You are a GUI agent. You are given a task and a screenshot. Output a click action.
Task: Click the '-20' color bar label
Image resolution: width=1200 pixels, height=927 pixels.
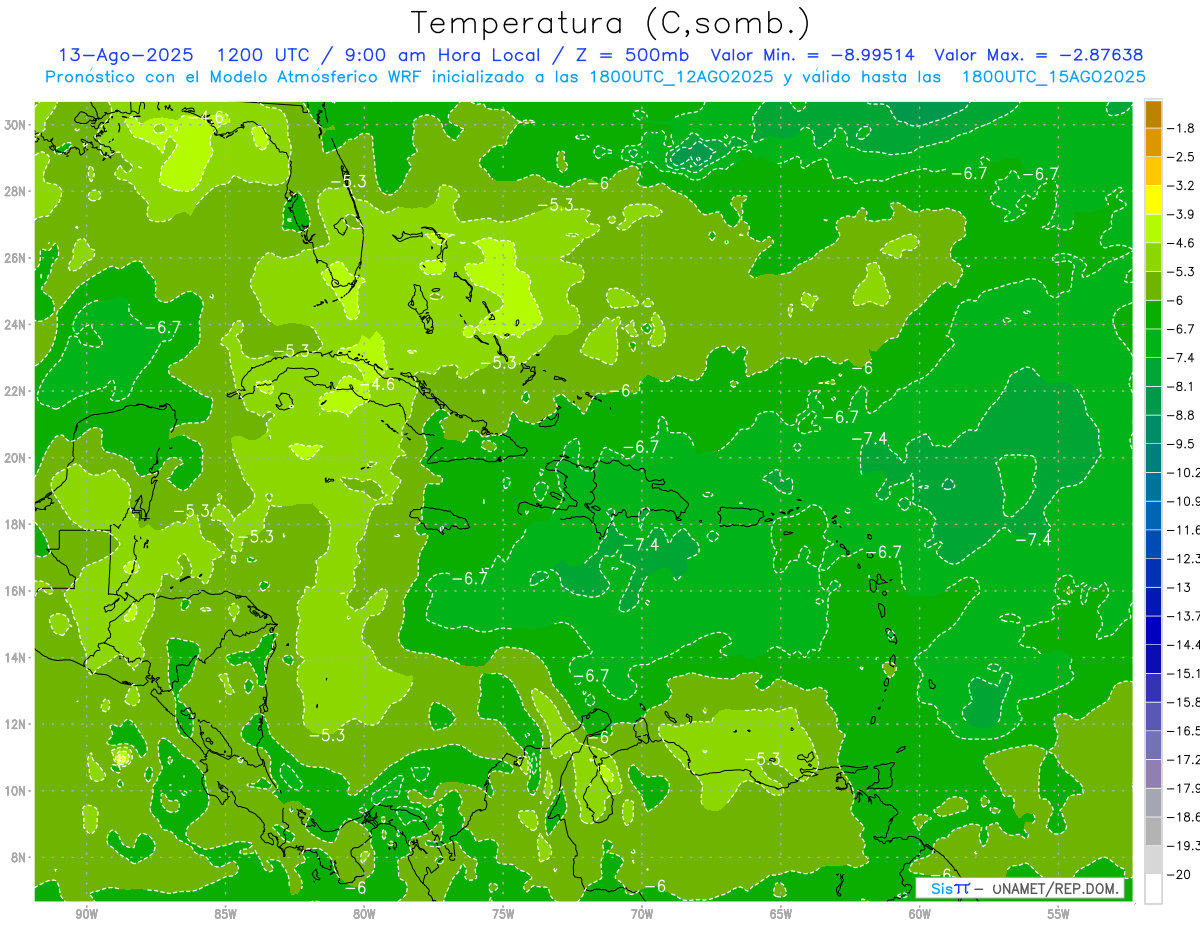pos(1179,875)
